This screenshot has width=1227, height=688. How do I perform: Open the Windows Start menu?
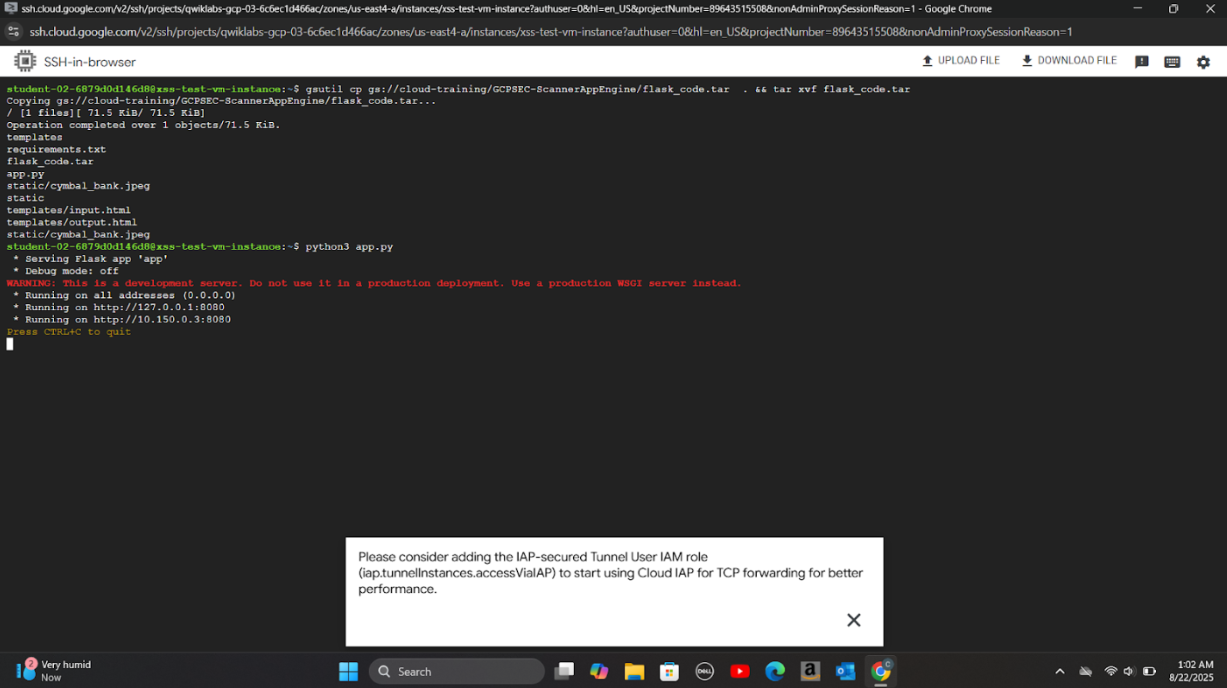(348, 671)
